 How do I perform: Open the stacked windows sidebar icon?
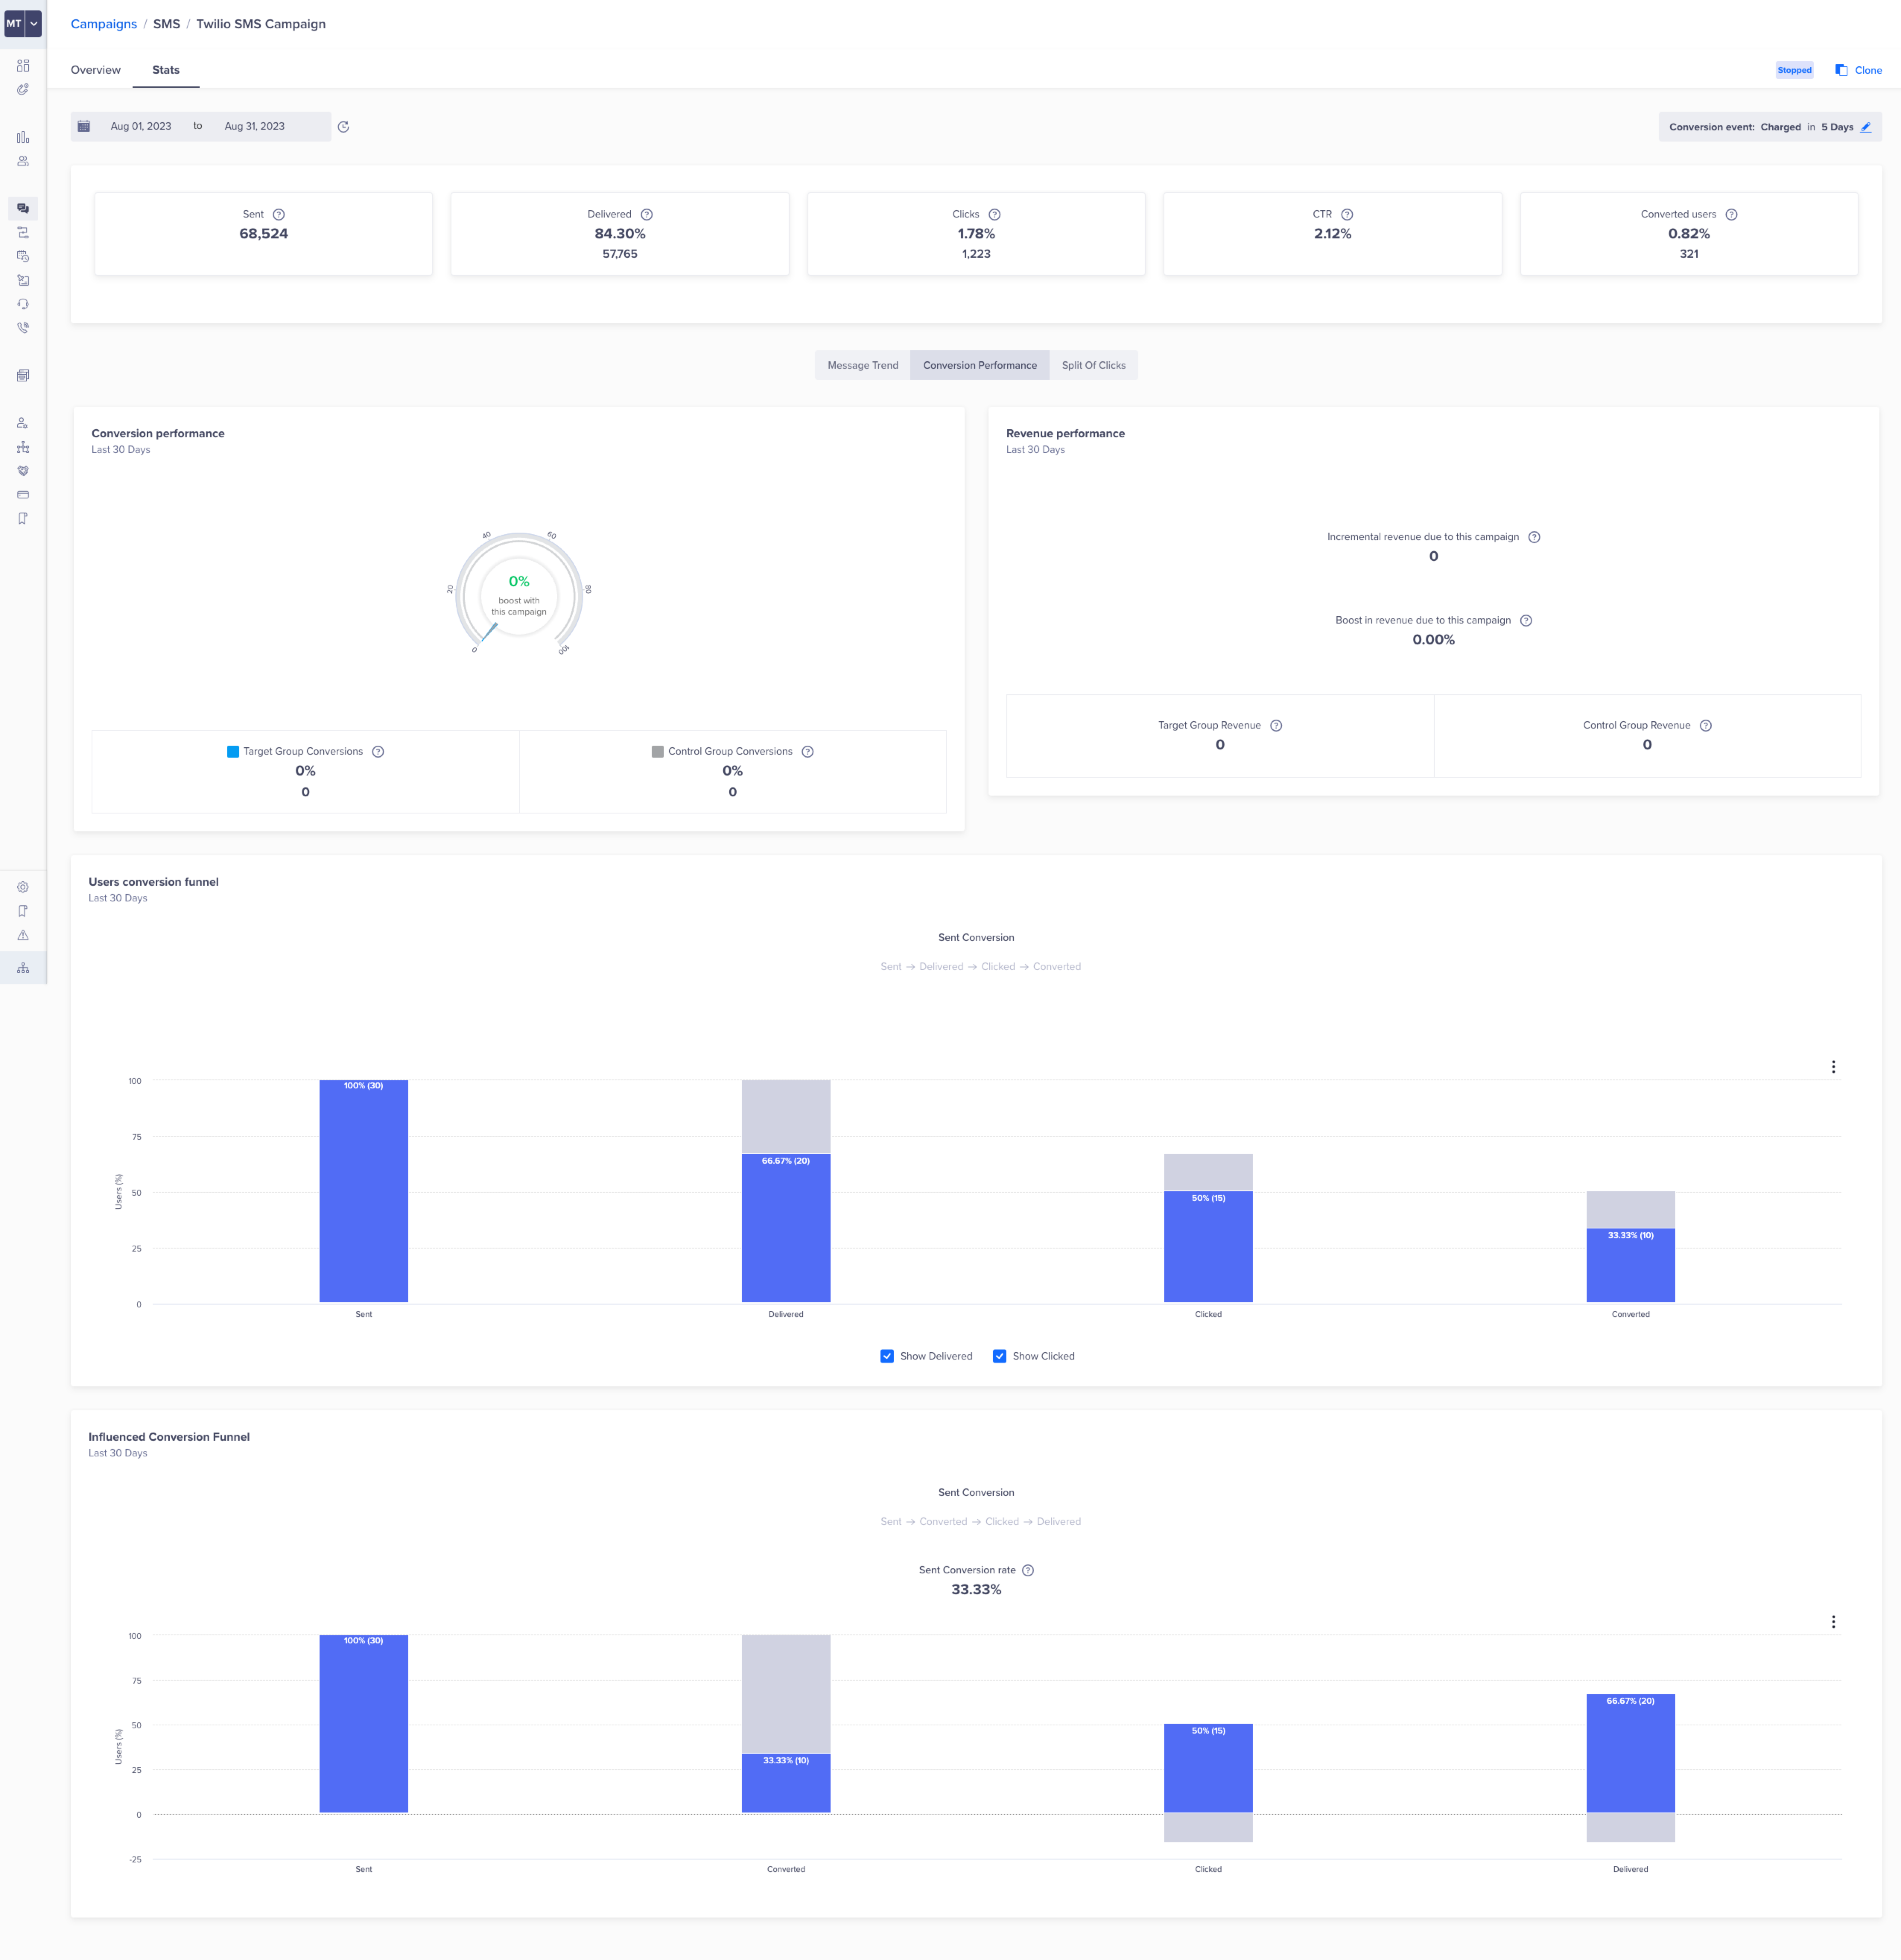pyautogui.click(x=23, y=376)
